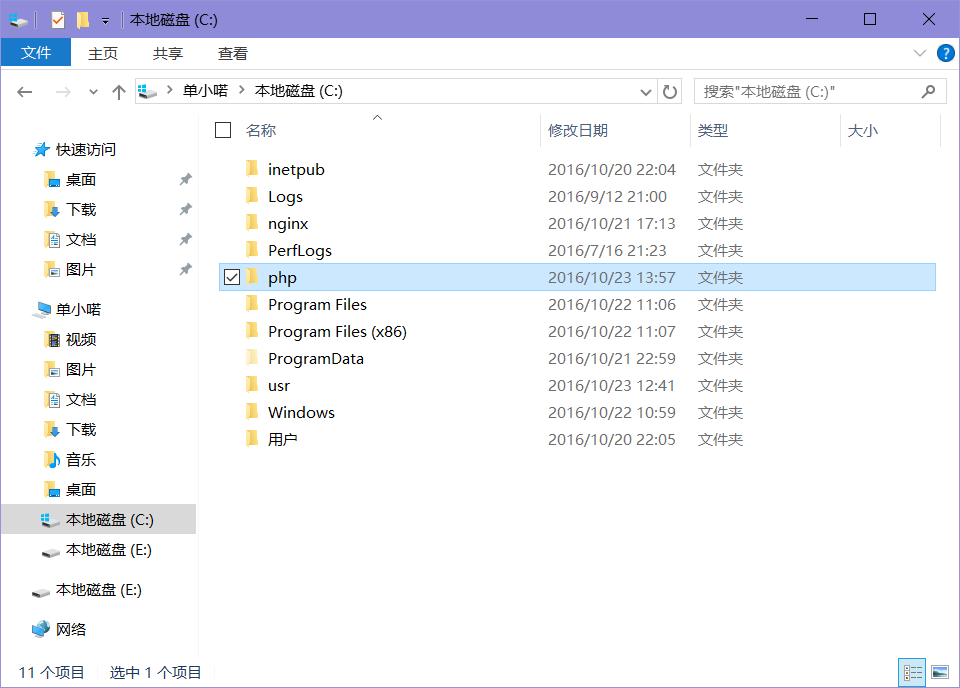This screenshot has height=688, width=960.
Task: Select the Windows folder icon
Action: click(252, 411)
